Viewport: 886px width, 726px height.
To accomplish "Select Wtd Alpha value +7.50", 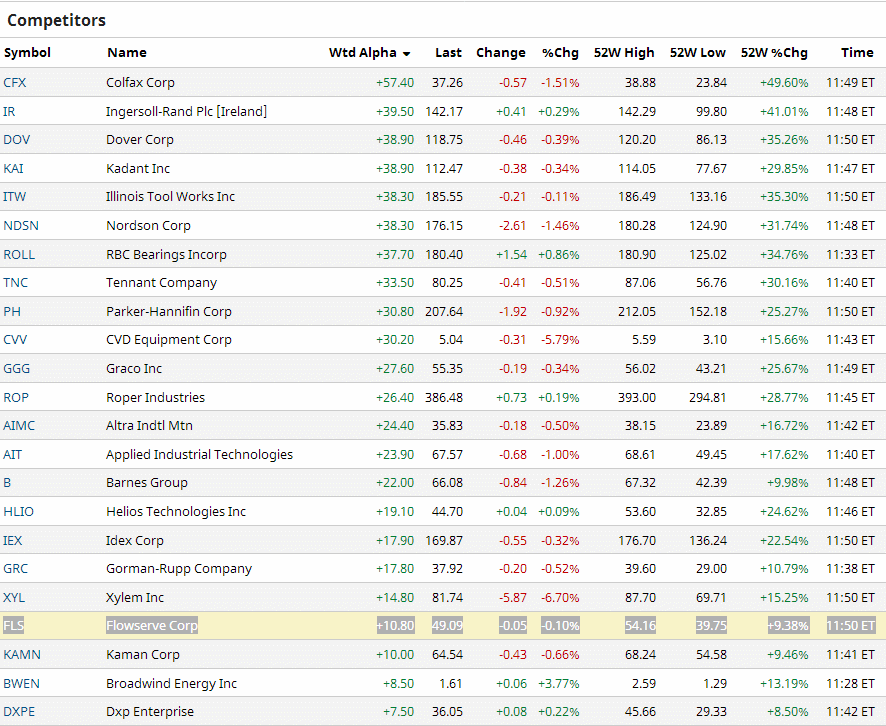I will 398,711.
